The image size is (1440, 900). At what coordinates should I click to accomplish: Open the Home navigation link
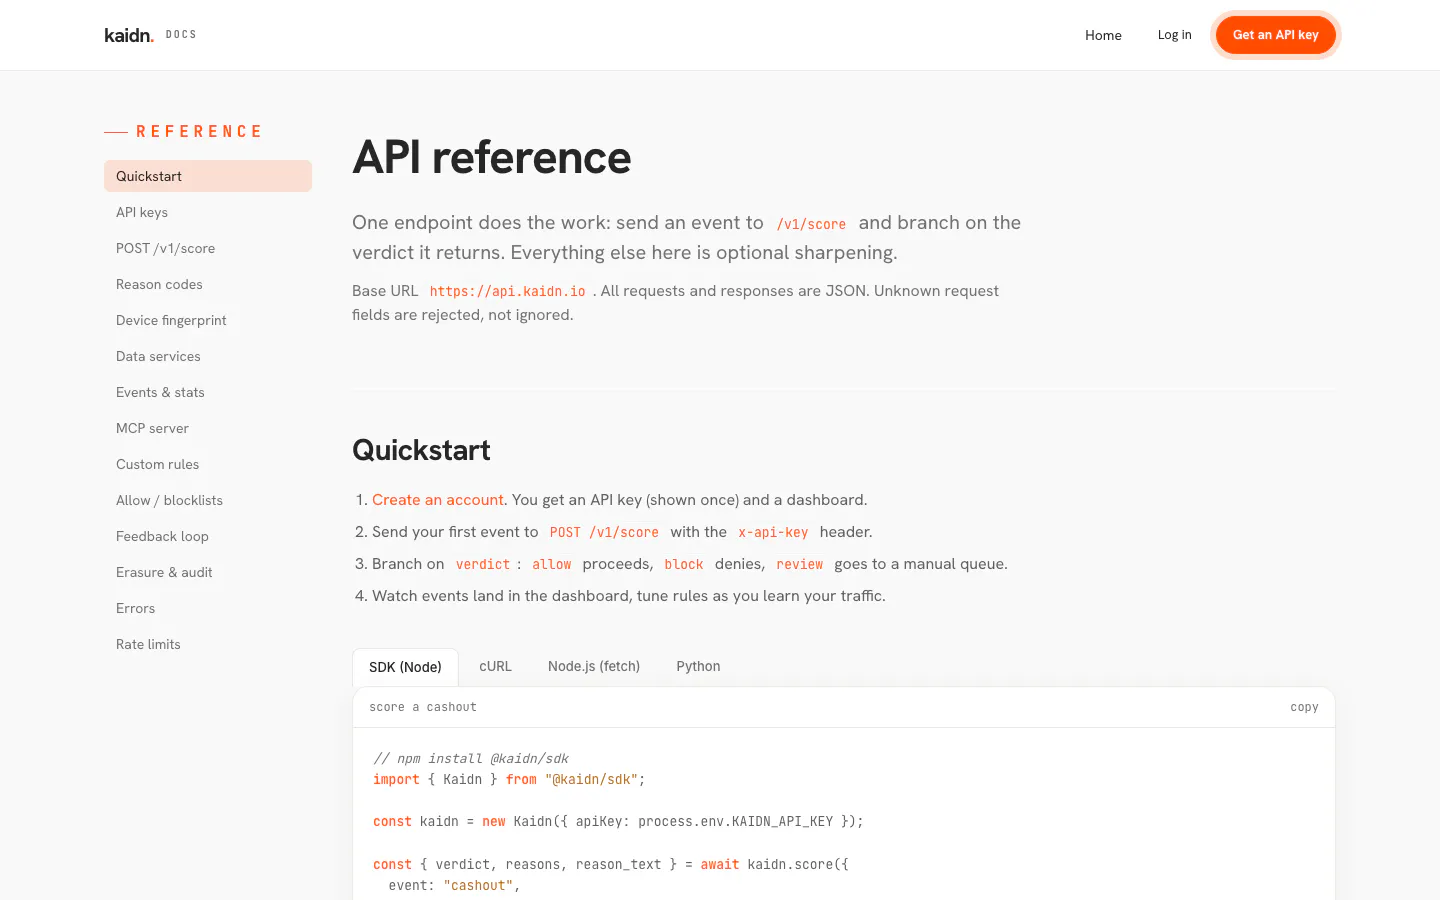[x=1103, y=35]
